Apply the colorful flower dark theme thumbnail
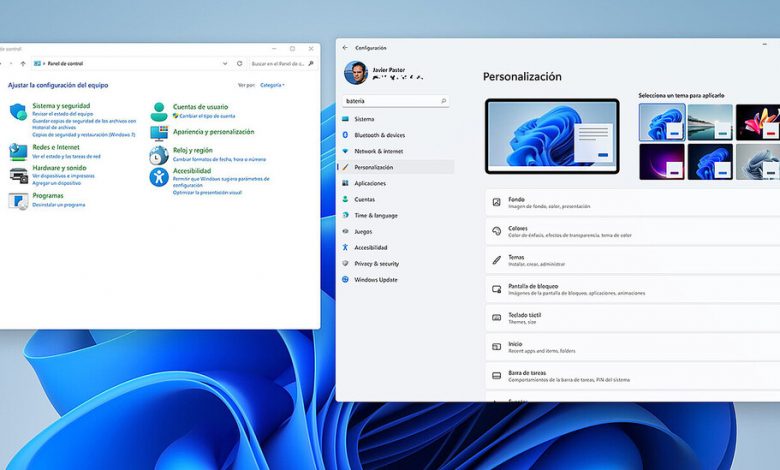This screenshot has height=470, width=780. (758, 122)
